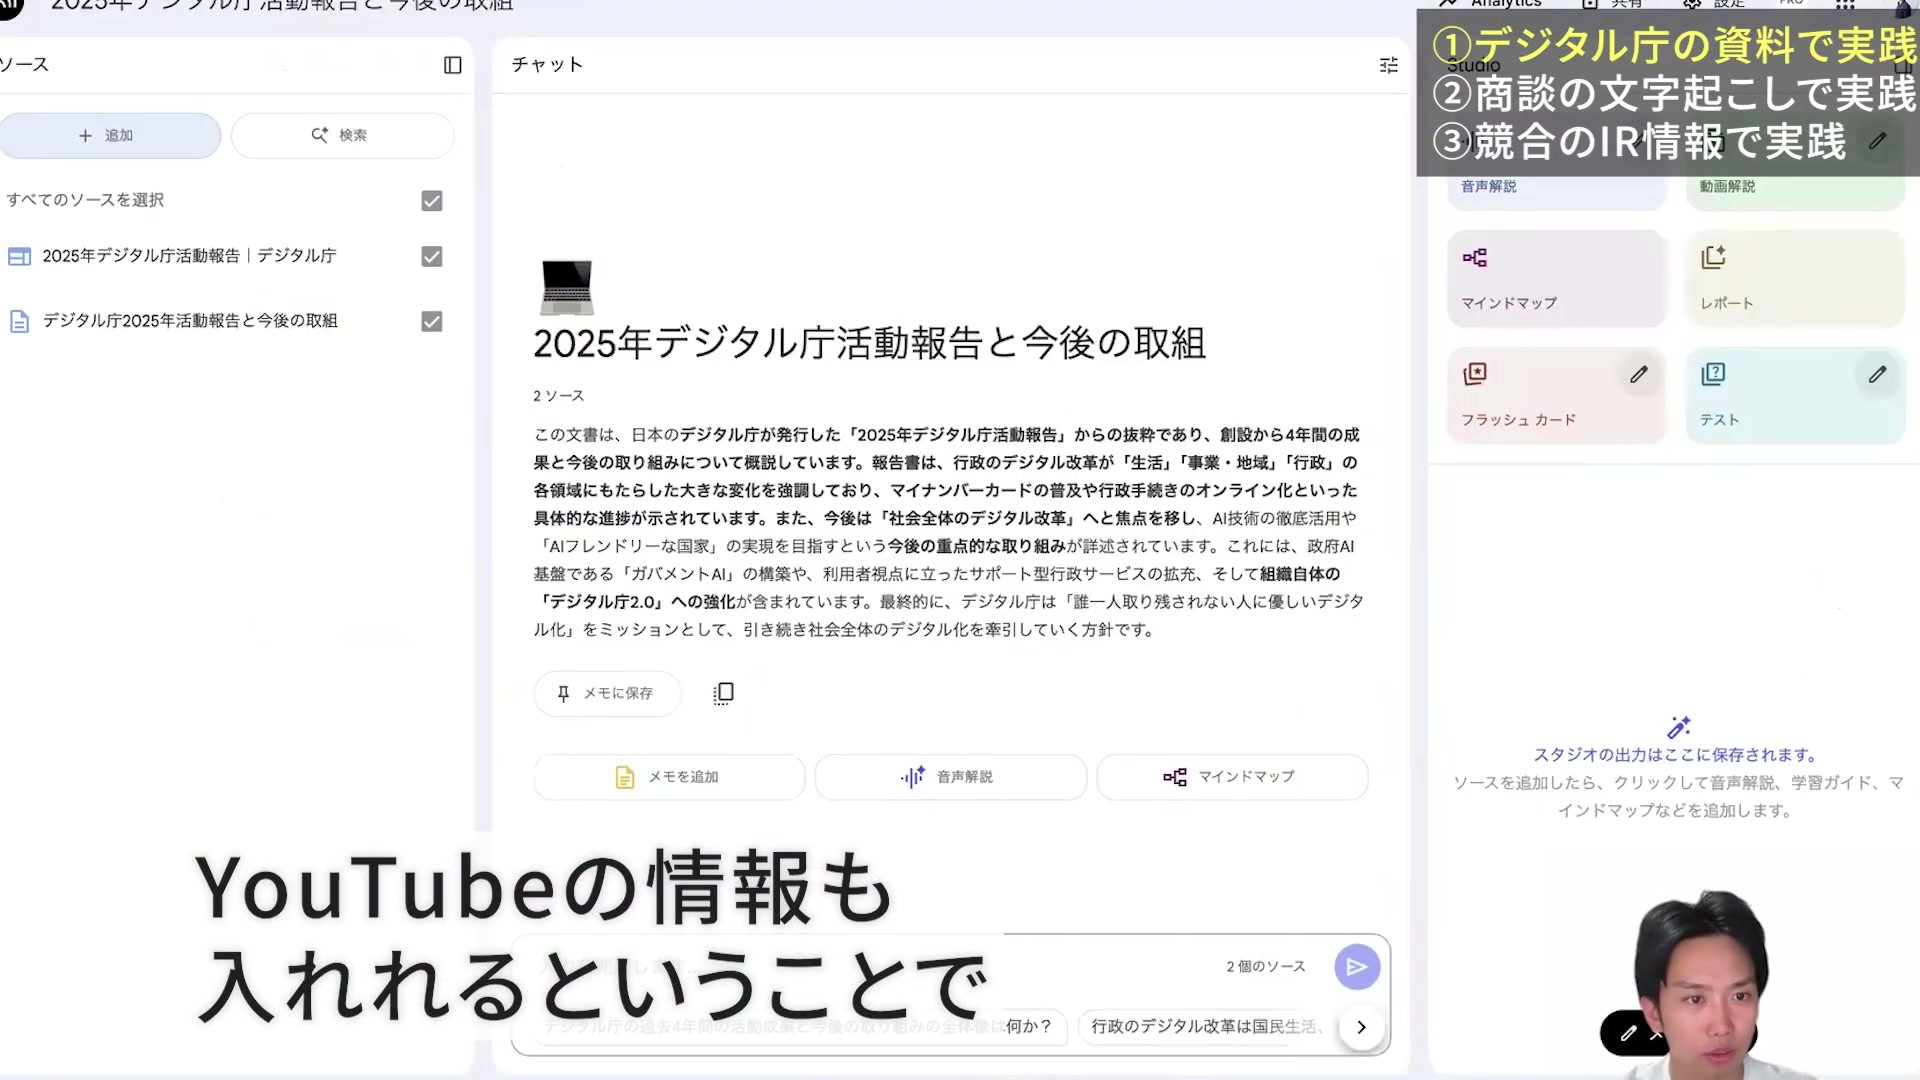
Task: Open the 2025年デジタル庁活動報告｜デジタル庁 web source
Action: click(189, 256)
